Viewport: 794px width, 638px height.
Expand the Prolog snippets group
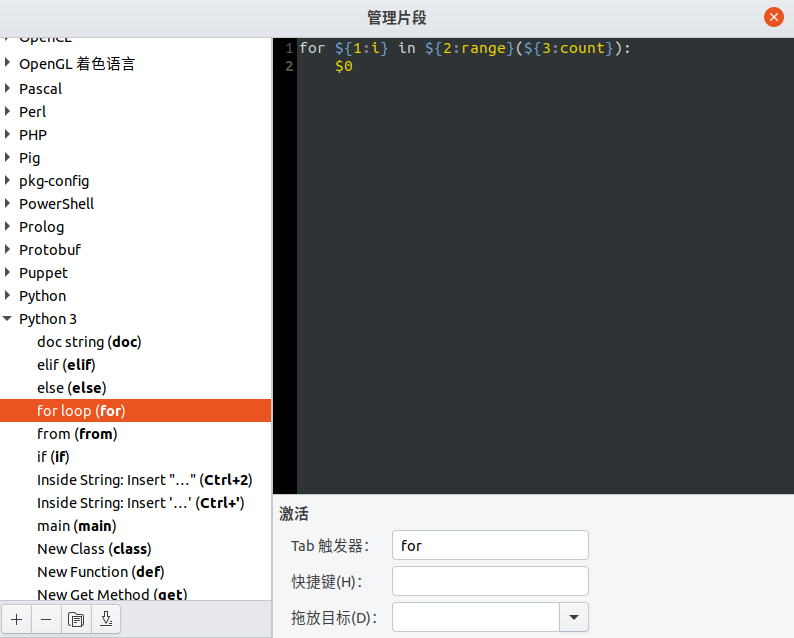tap(7, 226)
